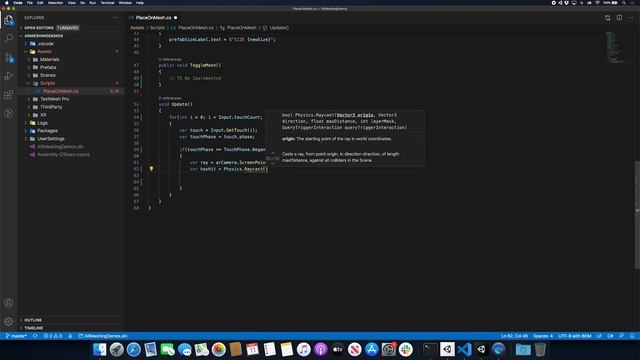Click the Scripts breadcrumb

coord(157,28)
